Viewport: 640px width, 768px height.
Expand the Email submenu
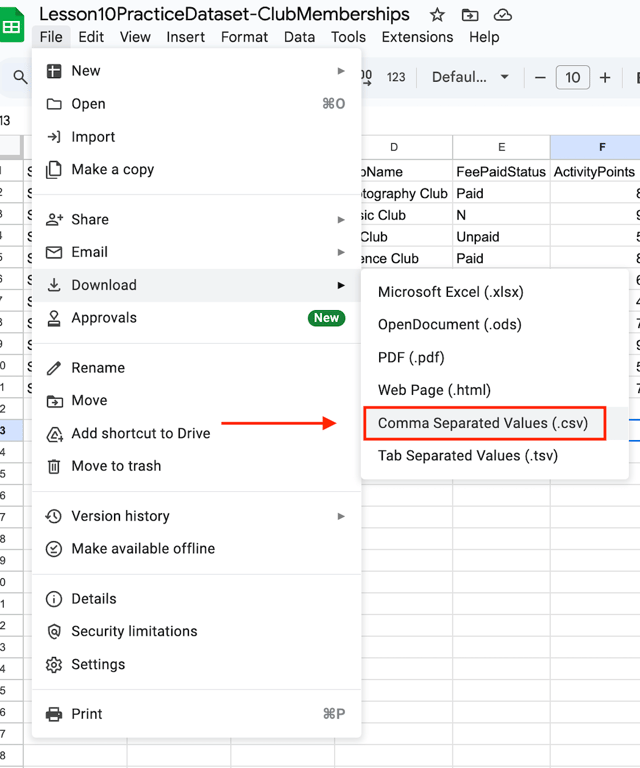(196, 252)
